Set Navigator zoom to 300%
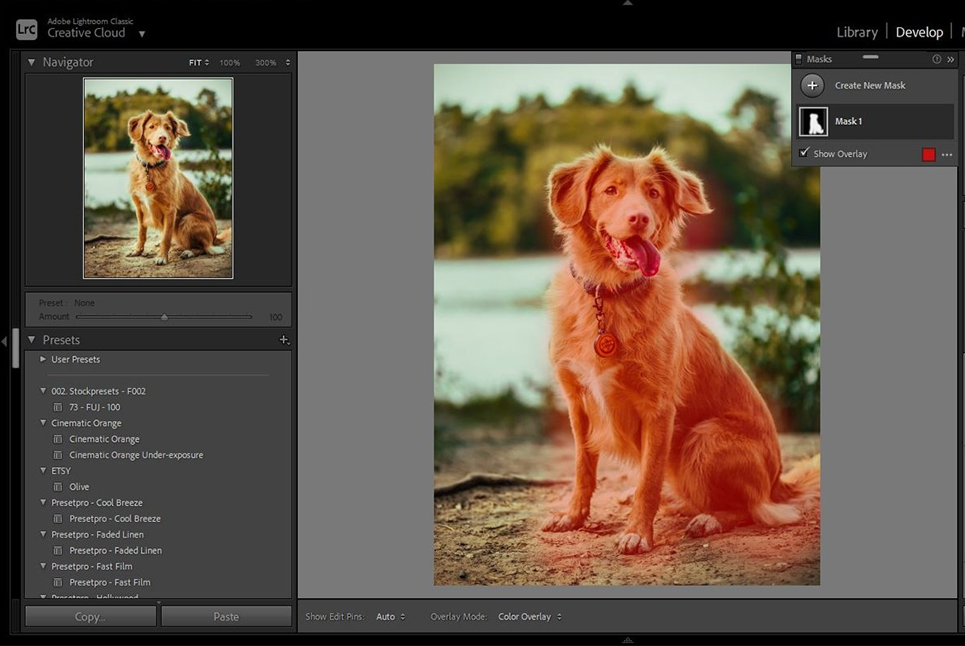This screenshot has height=646, width=965. [x=266, y=63]
